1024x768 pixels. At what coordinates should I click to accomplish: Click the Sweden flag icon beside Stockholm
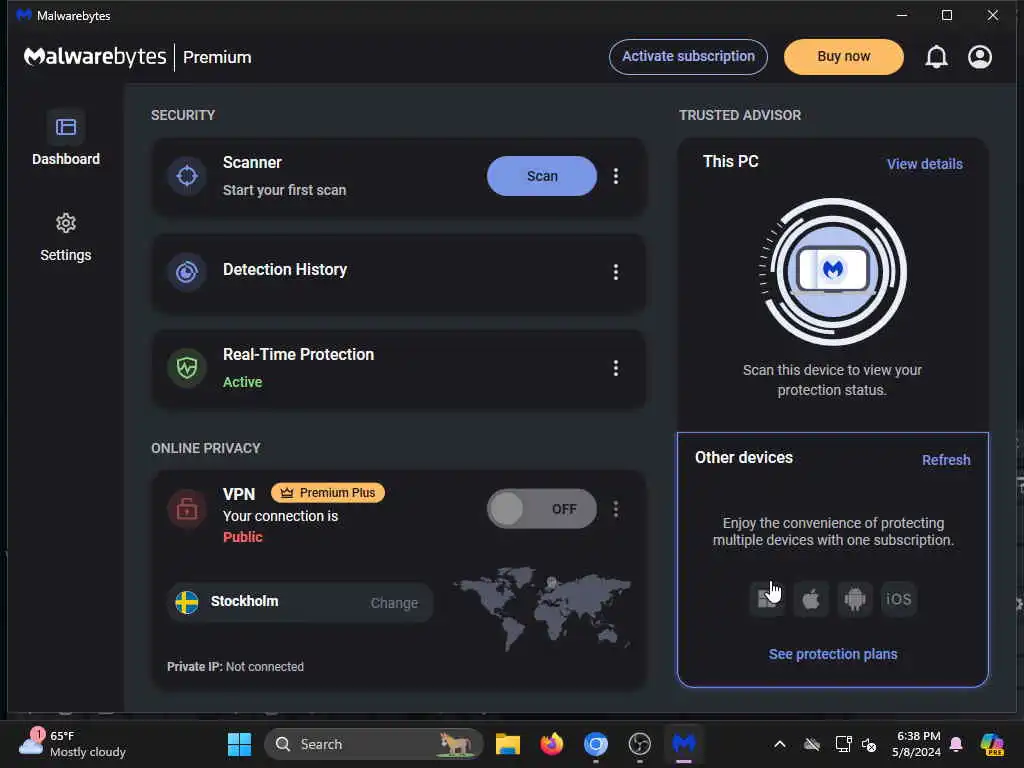click(187, 602)
